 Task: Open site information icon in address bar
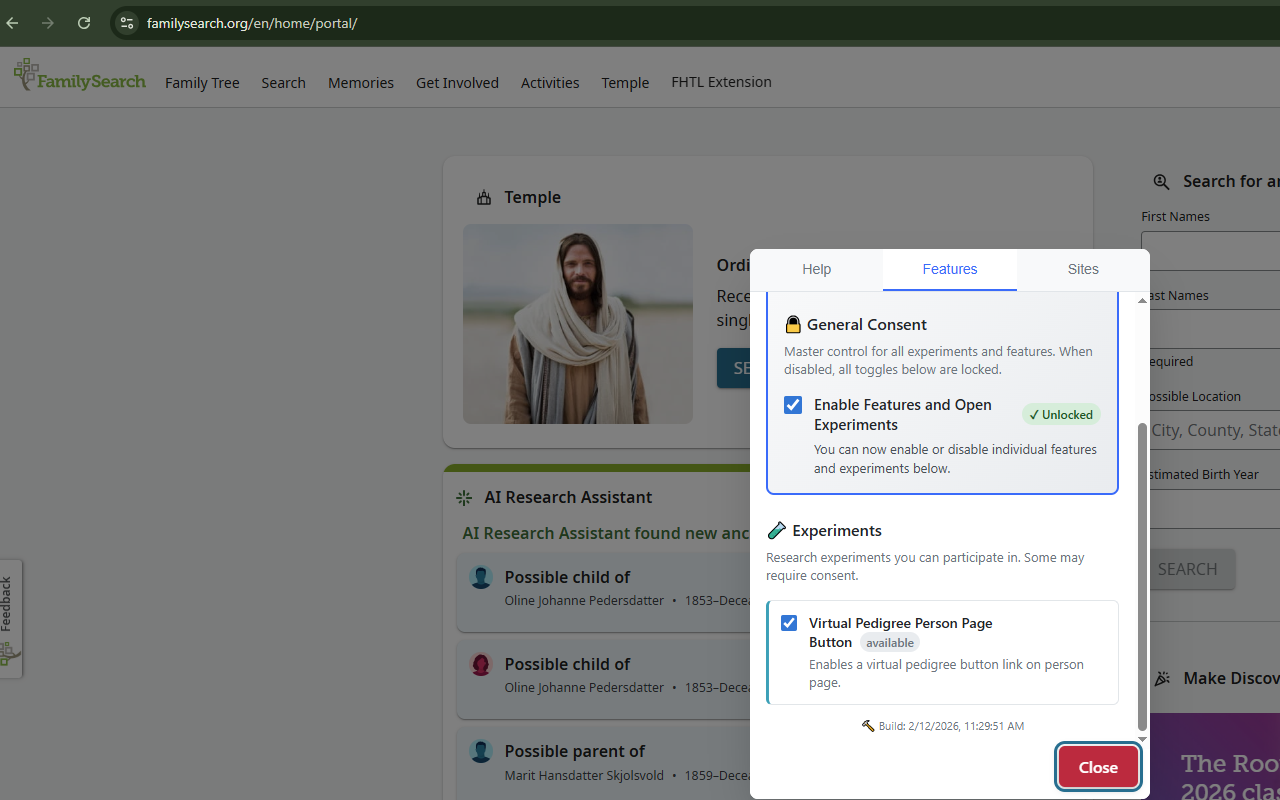coord(126,23)
